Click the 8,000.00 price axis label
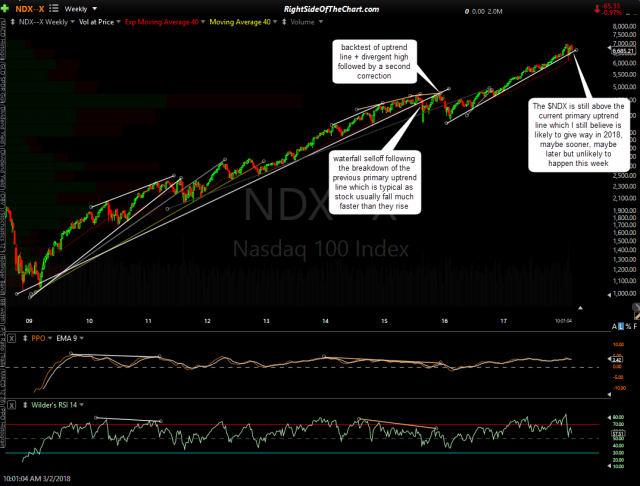This screenshot has height=486, width=640. (624, 26)
